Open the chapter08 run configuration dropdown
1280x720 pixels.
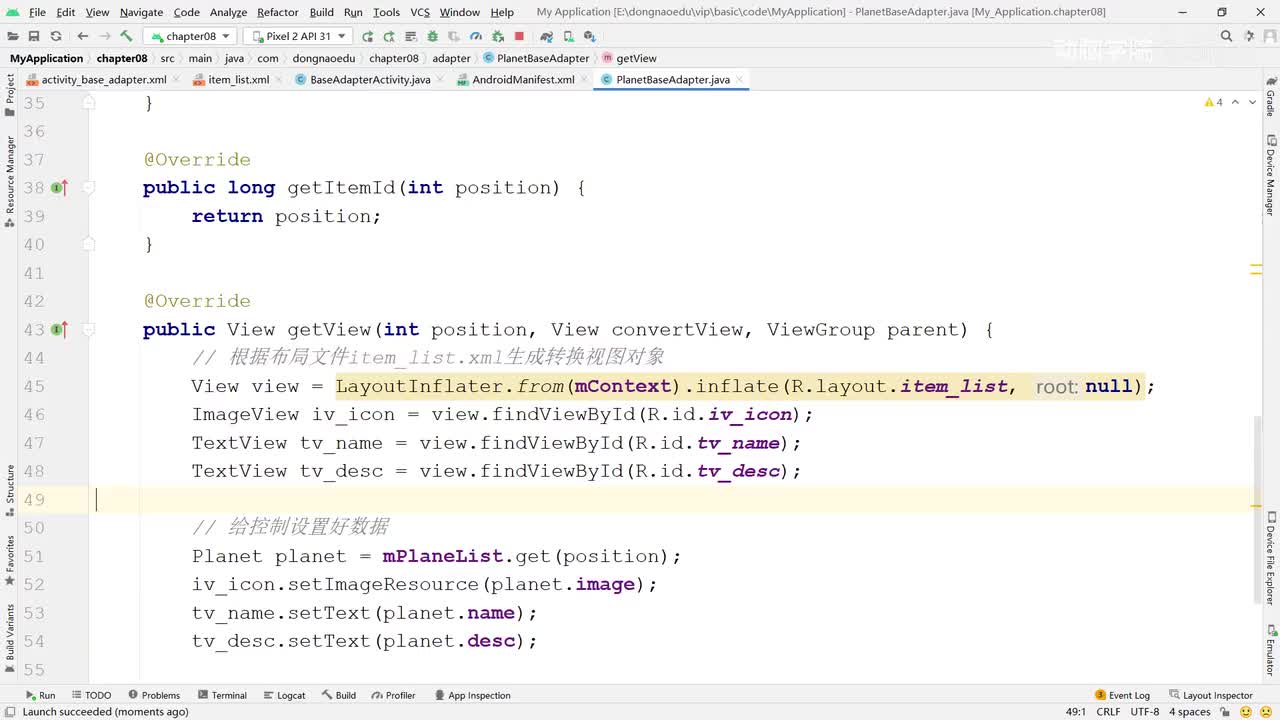191,36
